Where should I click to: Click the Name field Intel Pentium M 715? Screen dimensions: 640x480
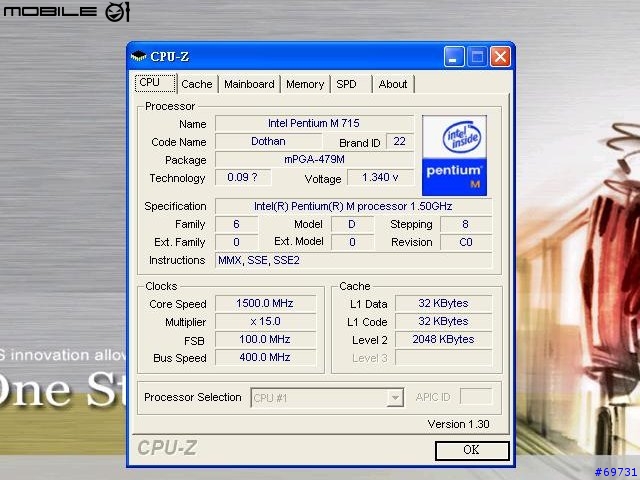[314, 123]
